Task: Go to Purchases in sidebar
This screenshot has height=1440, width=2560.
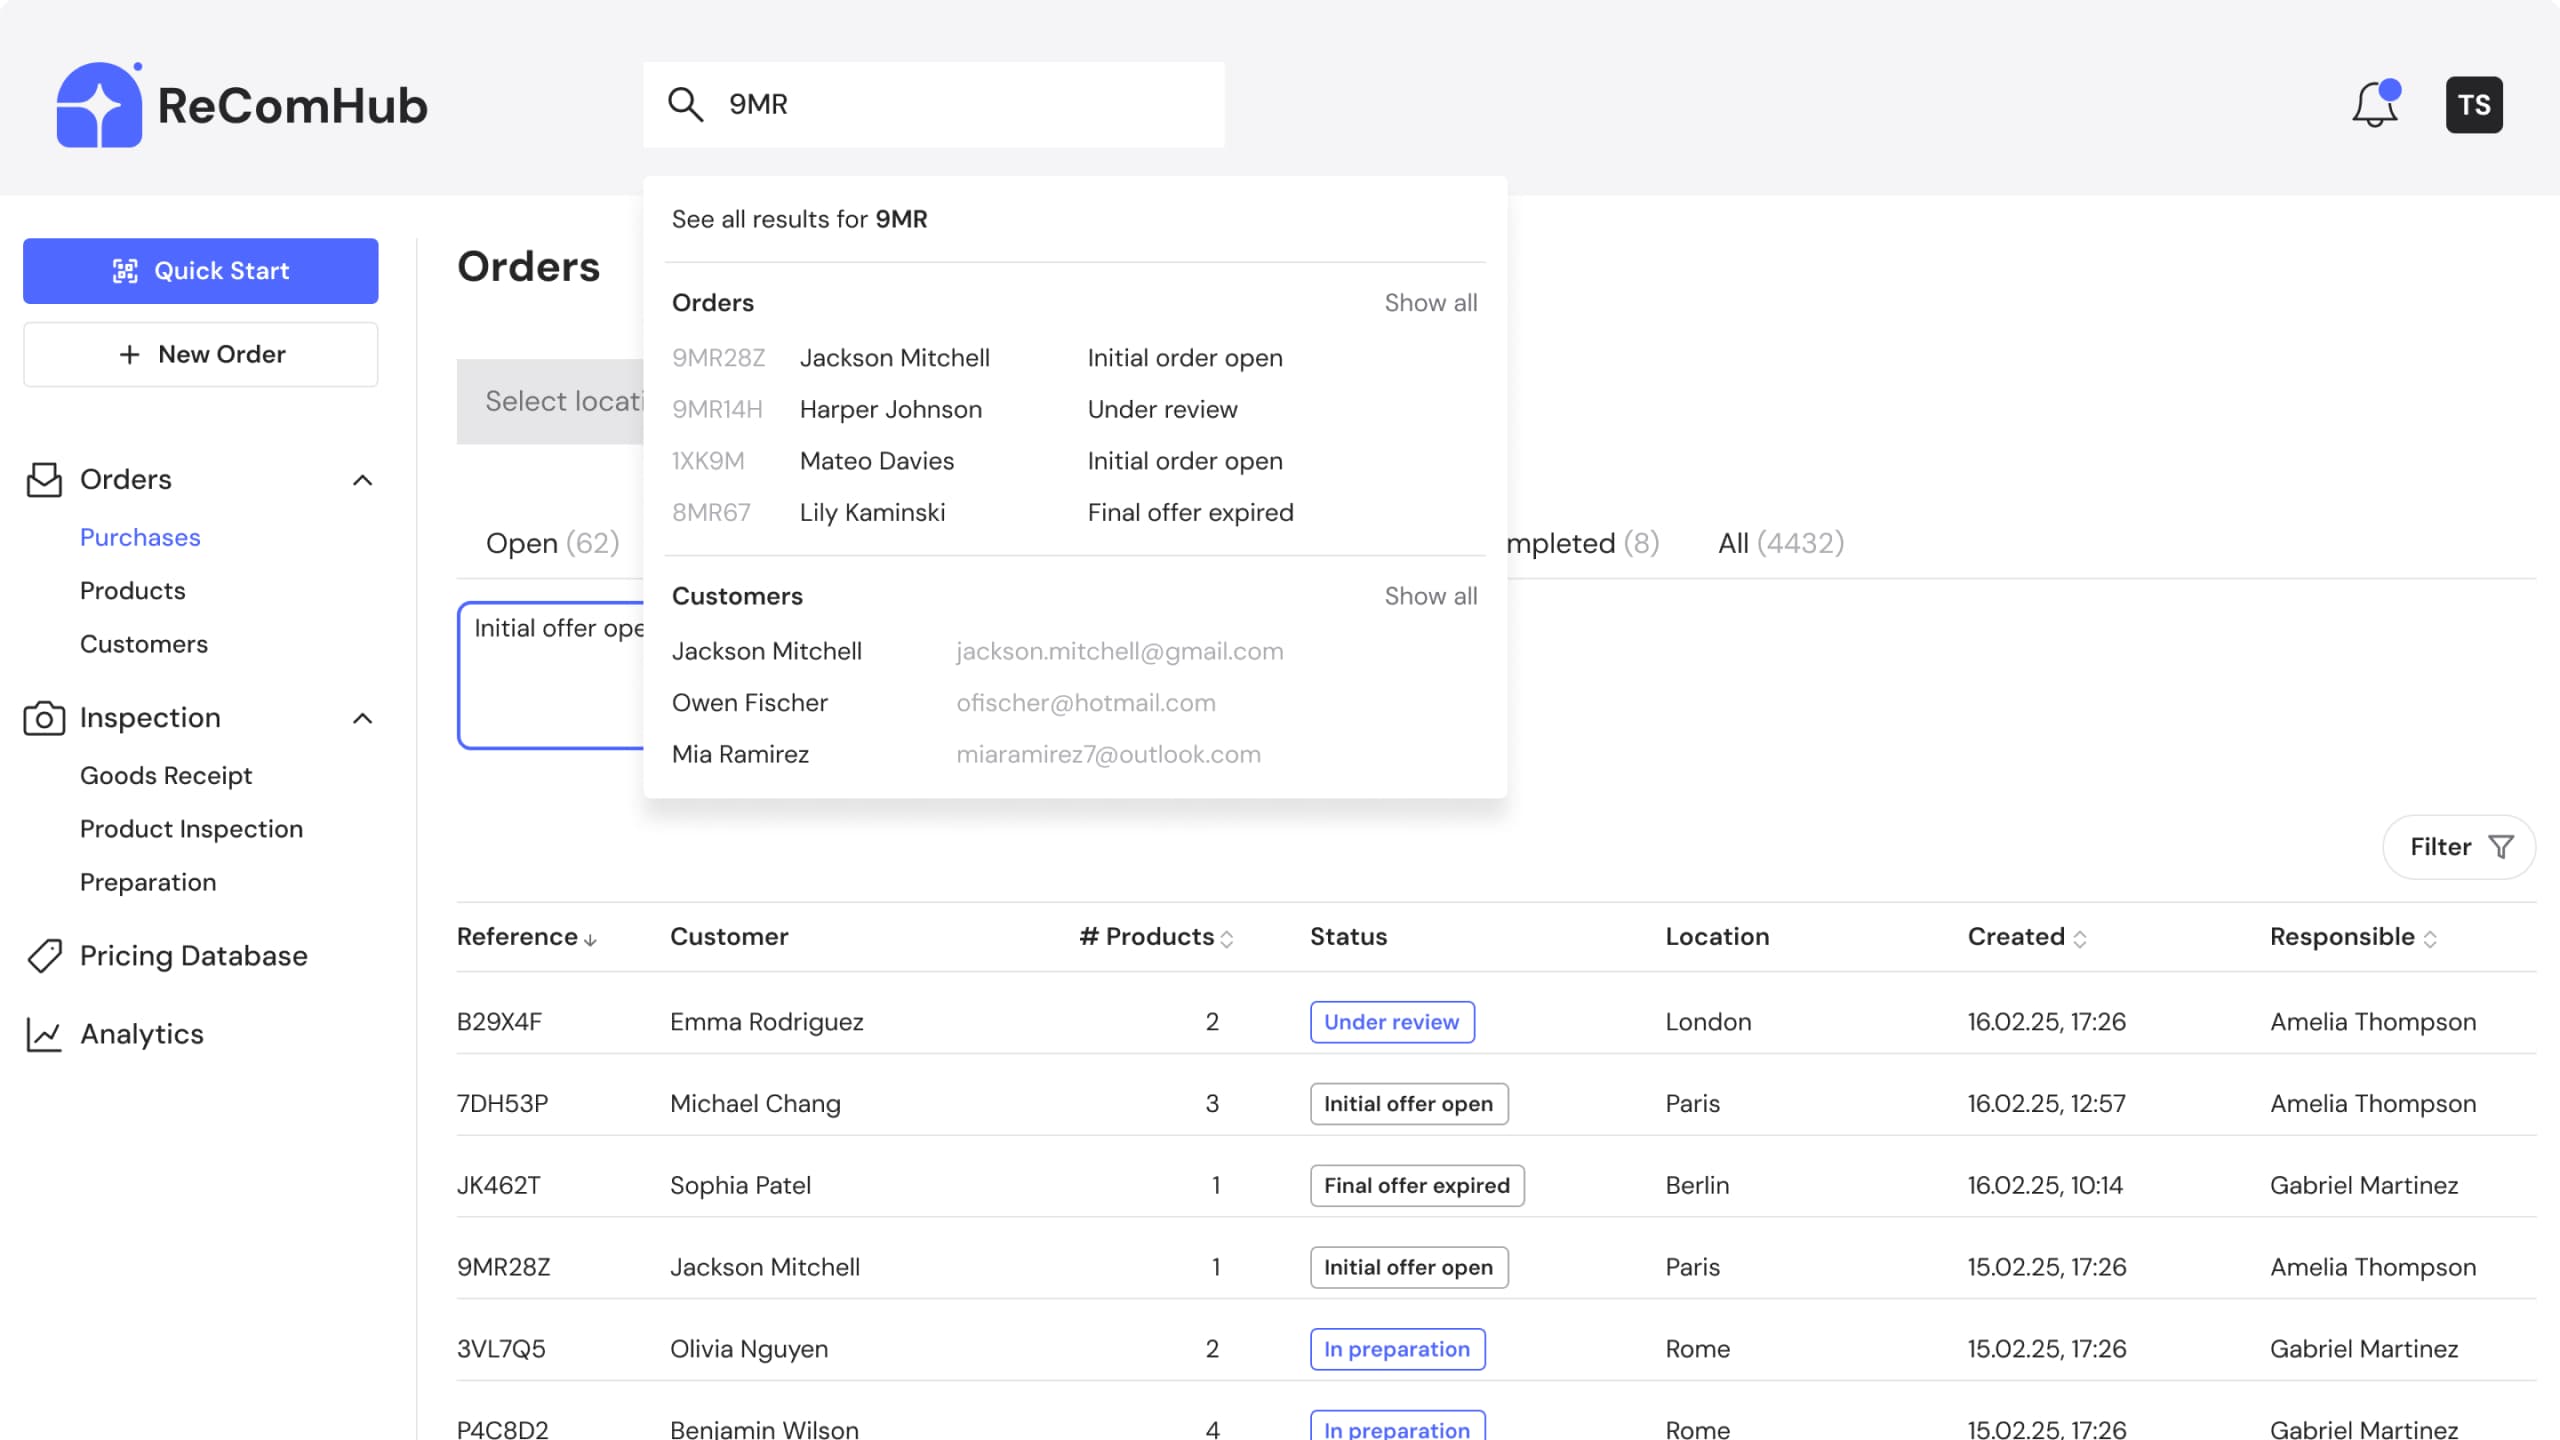Action: point(140,537)
